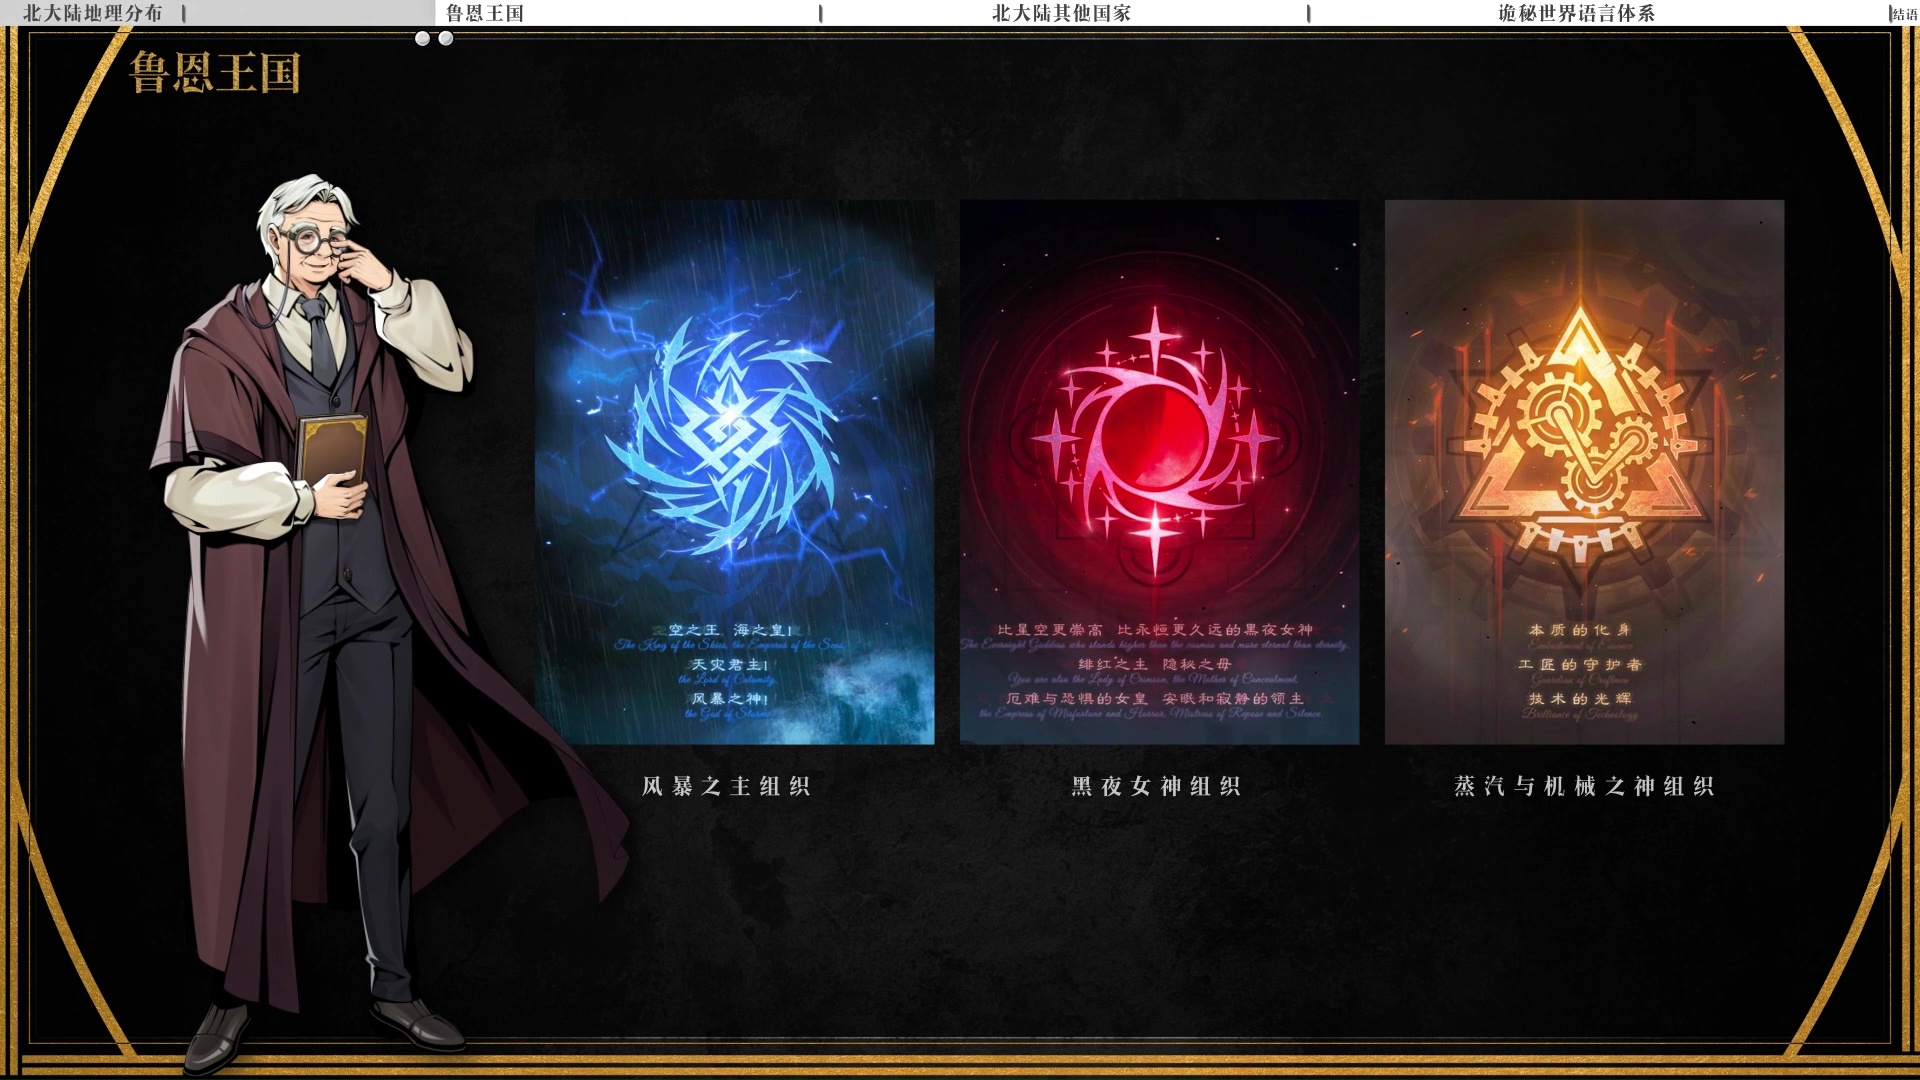
Task: Select the 风暴之主组织 caption
Action: [x=726, y=786]
